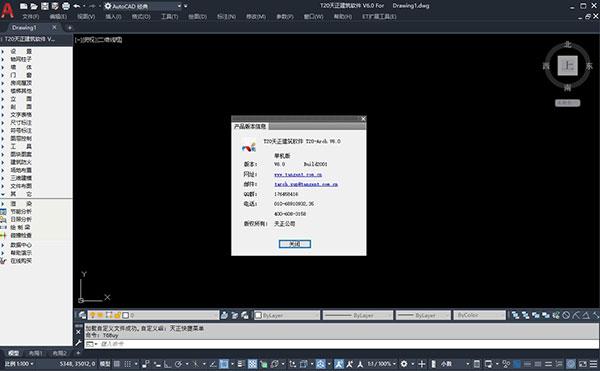This screenshot has height=371, width=600.
Task: Select the 在线购买 shopping cart item
Action: 21,261
